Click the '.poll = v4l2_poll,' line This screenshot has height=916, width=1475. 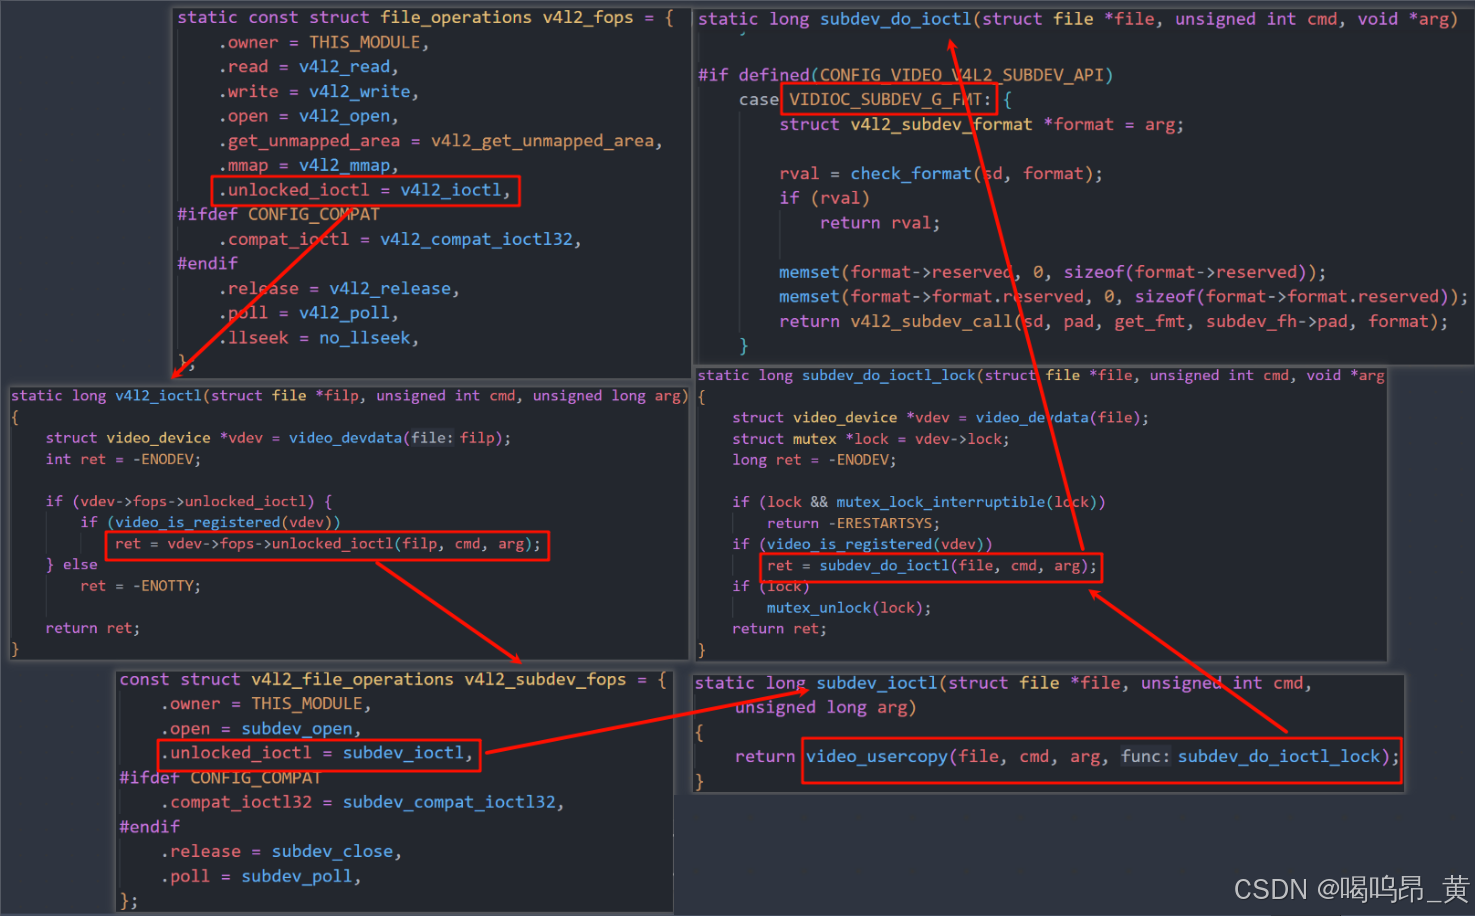[x=308, y=313]
